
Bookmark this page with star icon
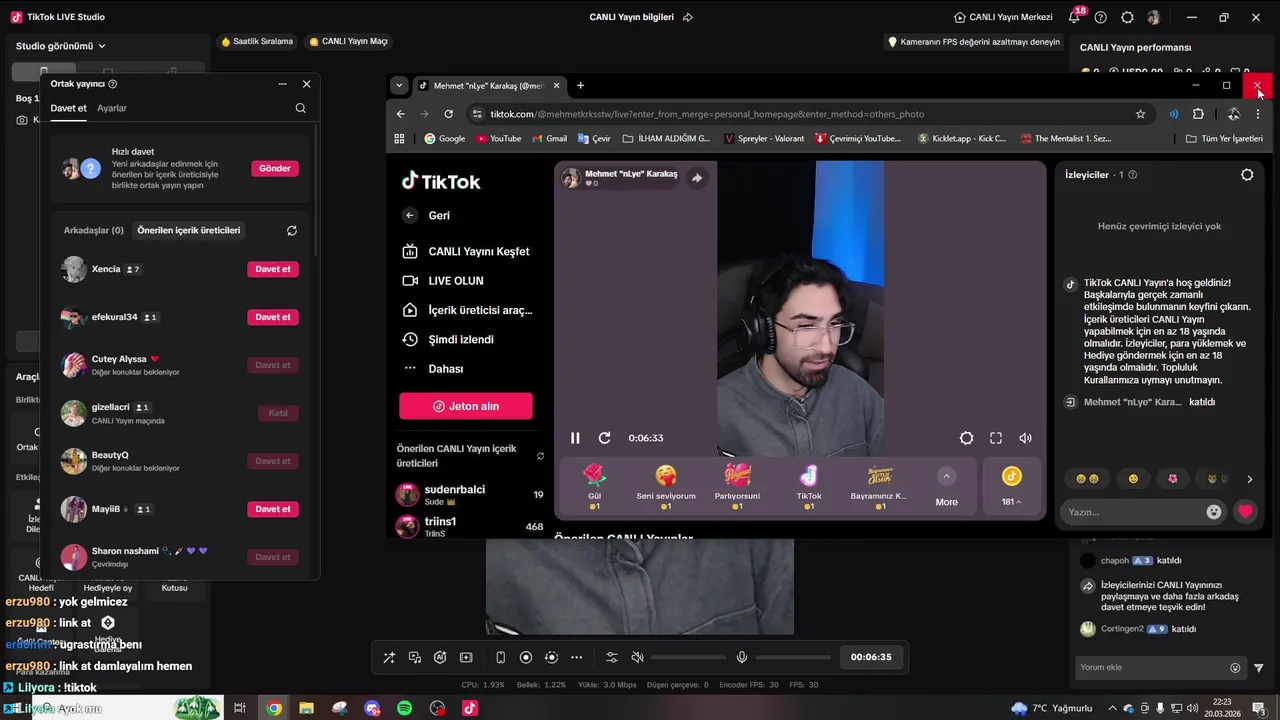click(1140, 114)
